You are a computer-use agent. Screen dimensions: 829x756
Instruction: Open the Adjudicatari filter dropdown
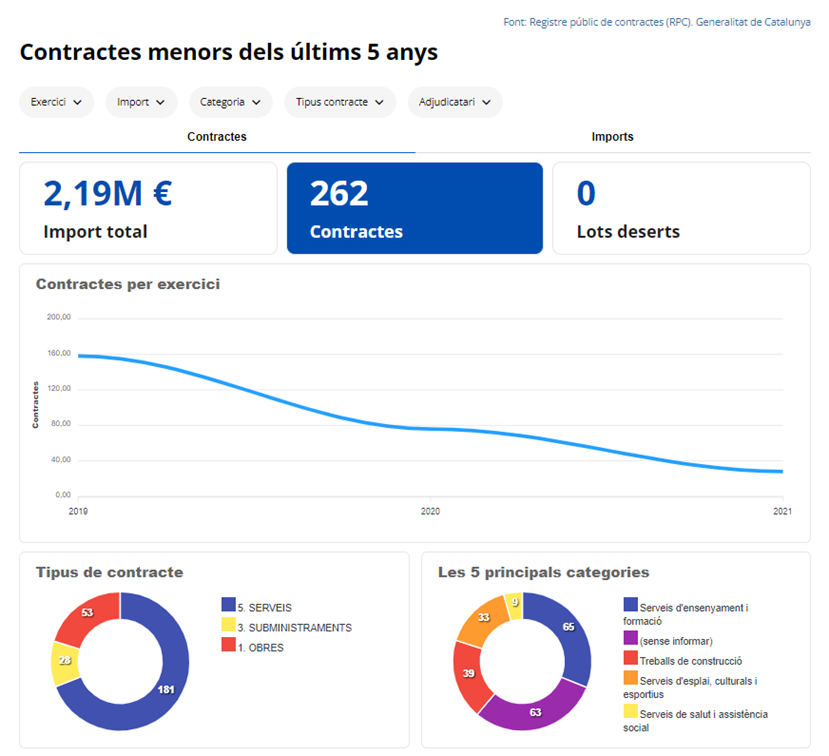click(x=454, y=102)
